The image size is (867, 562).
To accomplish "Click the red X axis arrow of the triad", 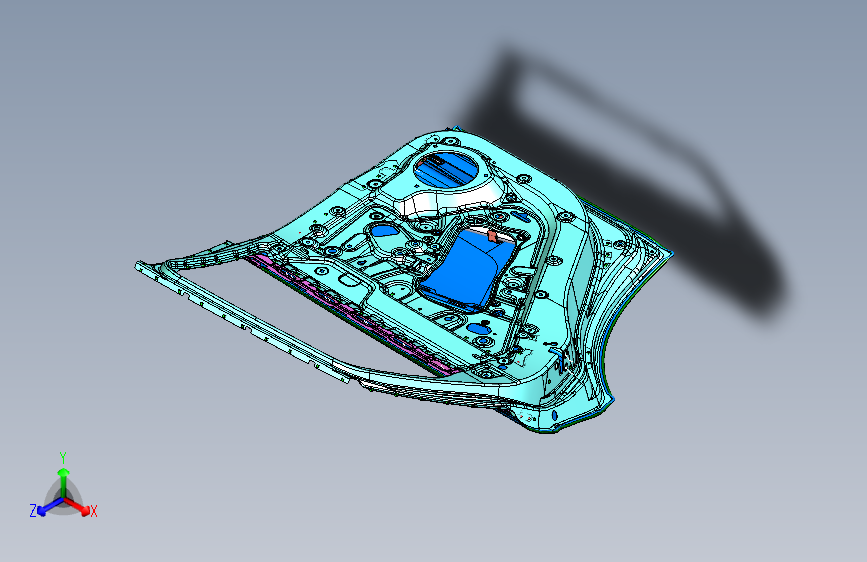I will point(79,507).
